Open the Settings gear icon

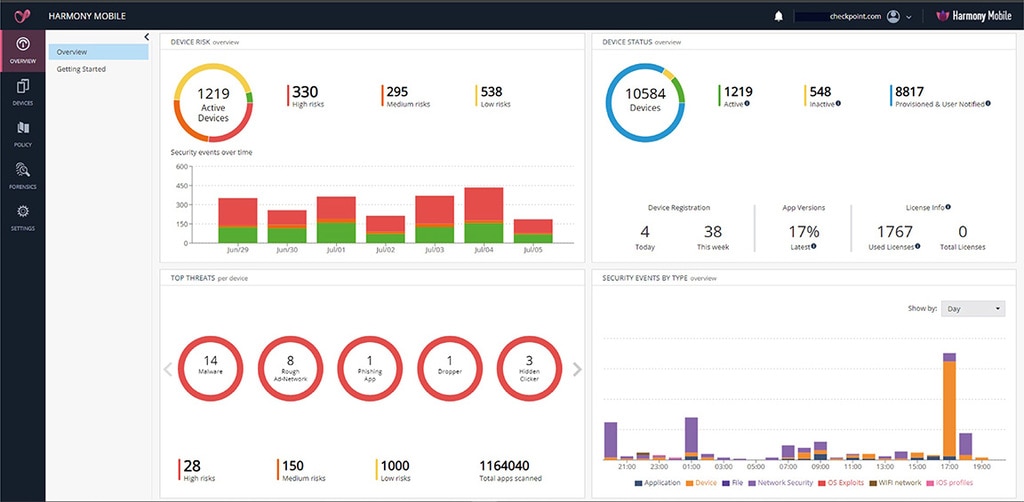[22, 216]
